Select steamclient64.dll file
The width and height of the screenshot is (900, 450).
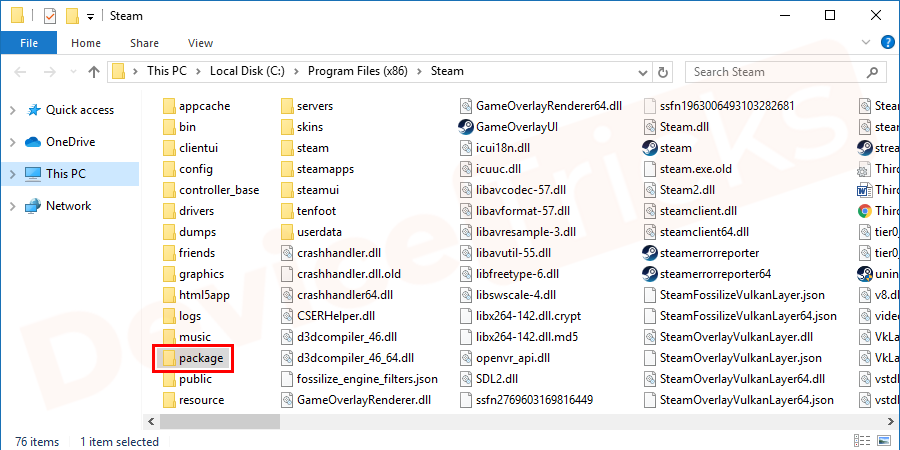pos(696,232)
